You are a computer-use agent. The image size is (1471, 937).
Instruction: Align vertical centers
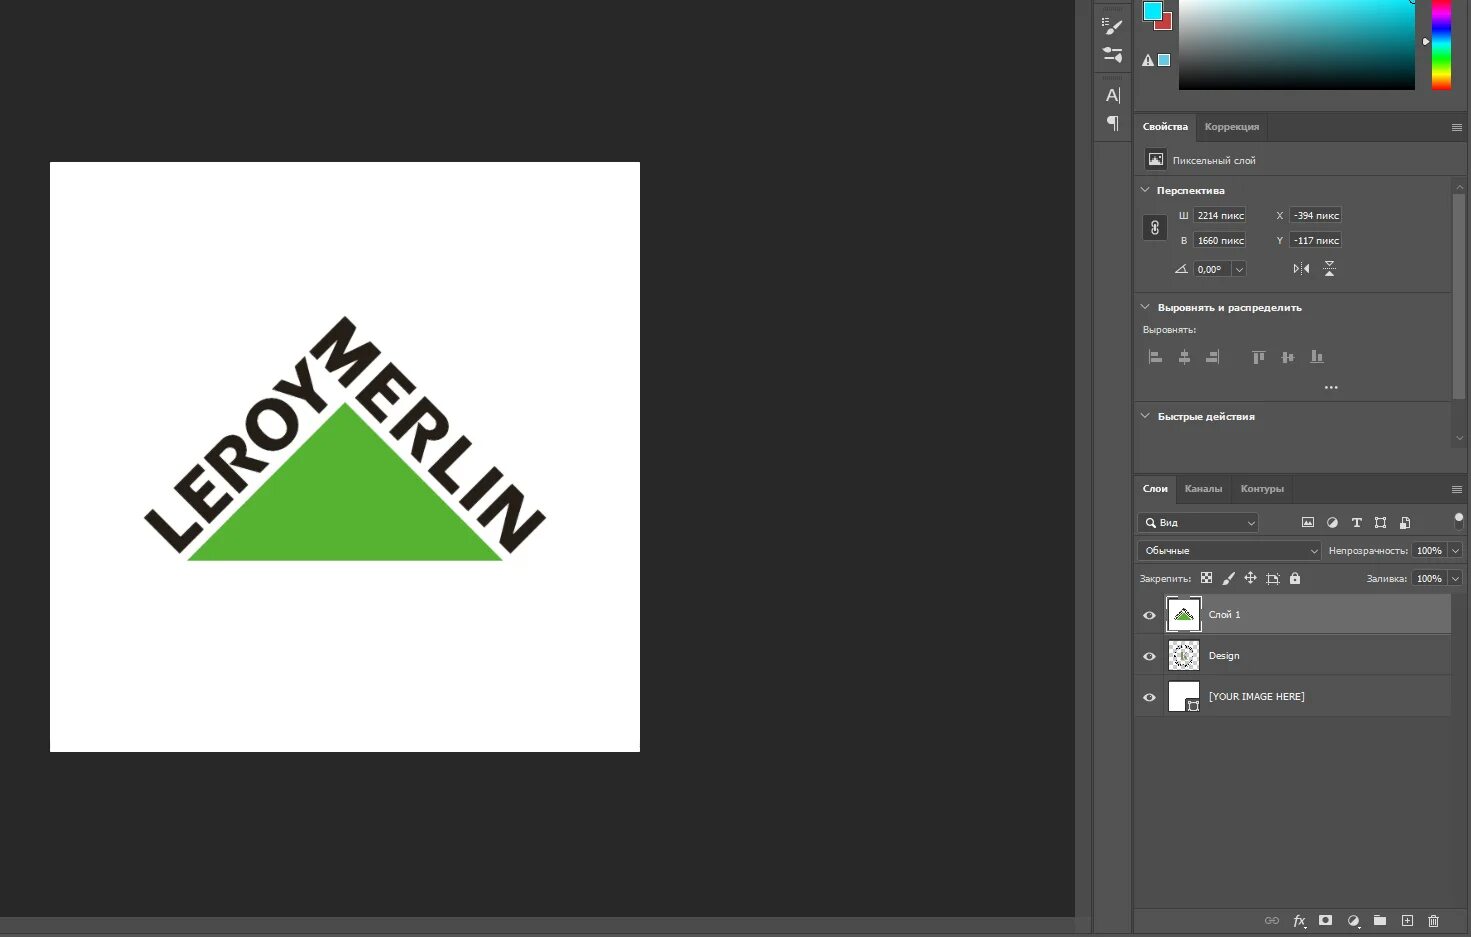click(1288, 357)
